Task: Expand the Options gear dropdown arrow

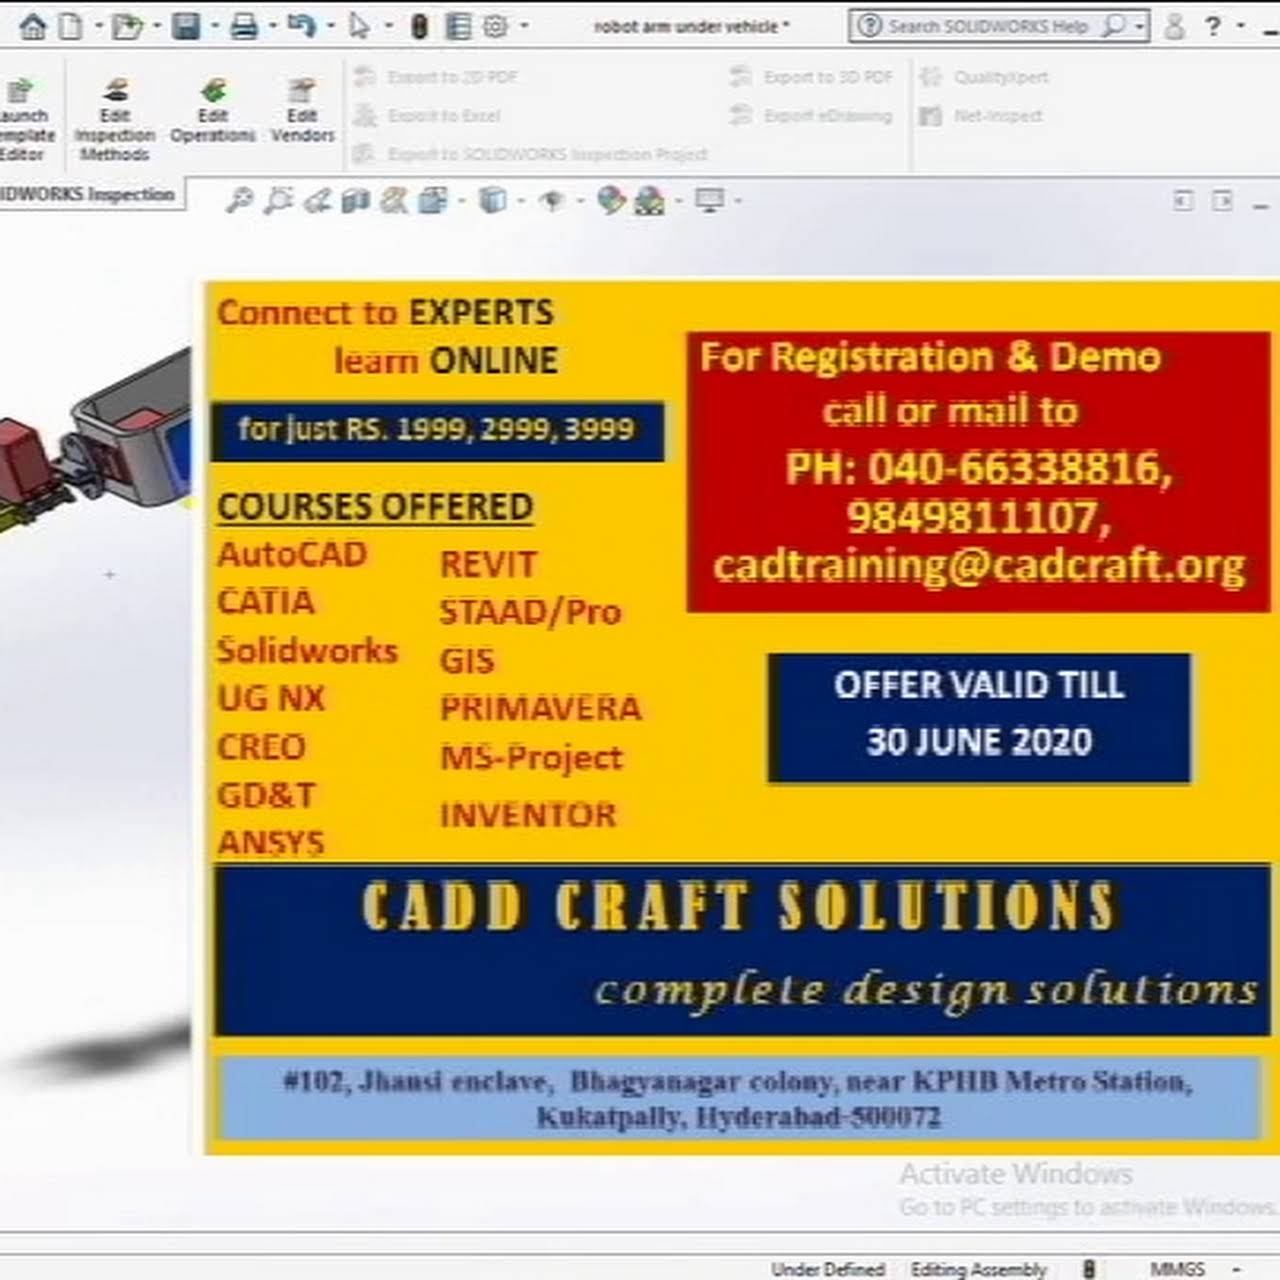Action: point(524,26)
